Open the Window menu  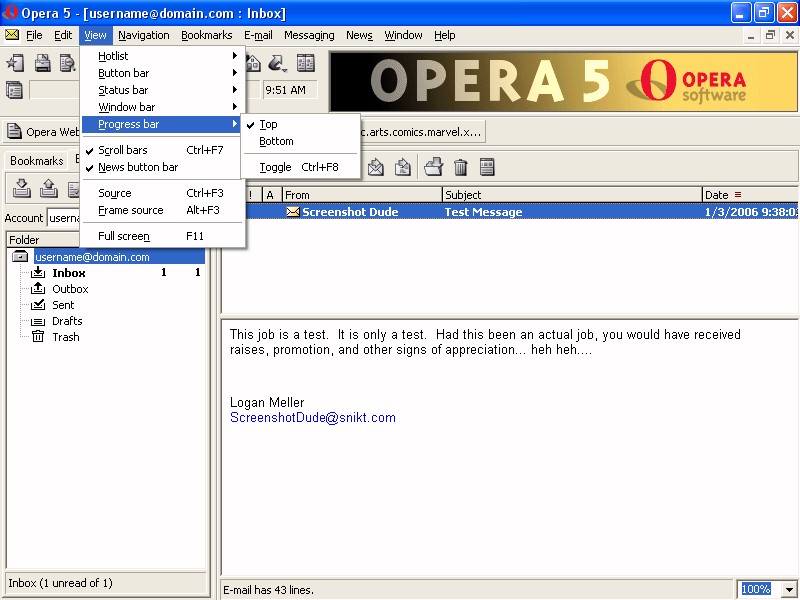[404, 35]
